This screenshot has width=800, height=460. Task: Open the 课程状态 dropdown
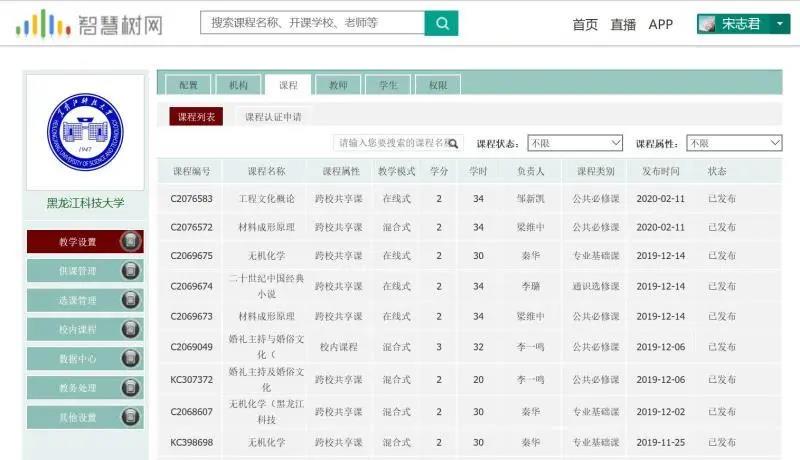pyautogui.click(x=574, y=143)
